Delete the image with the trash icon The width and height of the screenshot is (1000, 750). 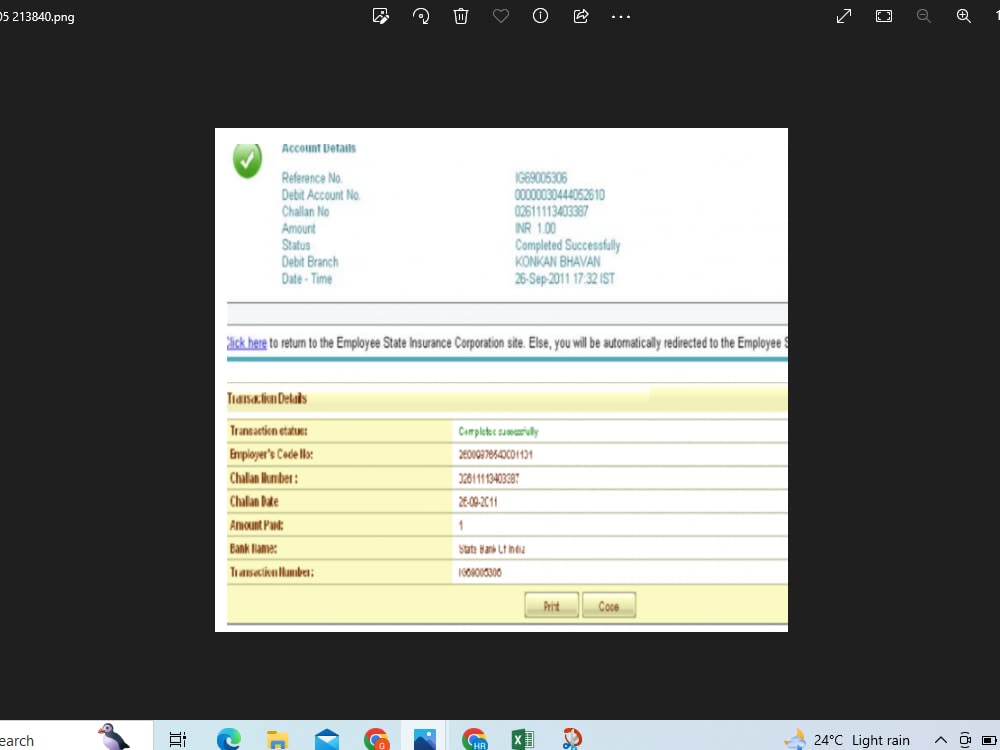tap(460, 16)
